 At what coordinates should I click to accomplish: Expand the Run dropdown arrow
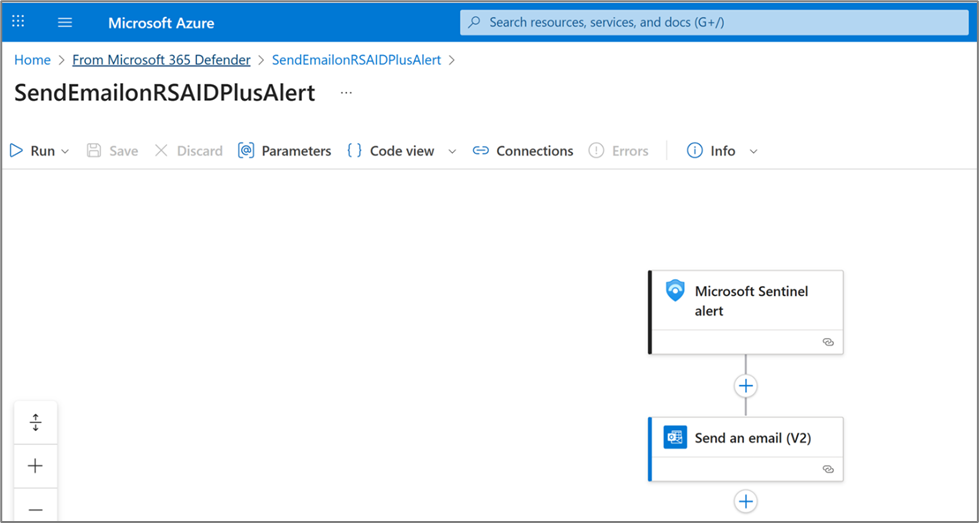(65, 151)
